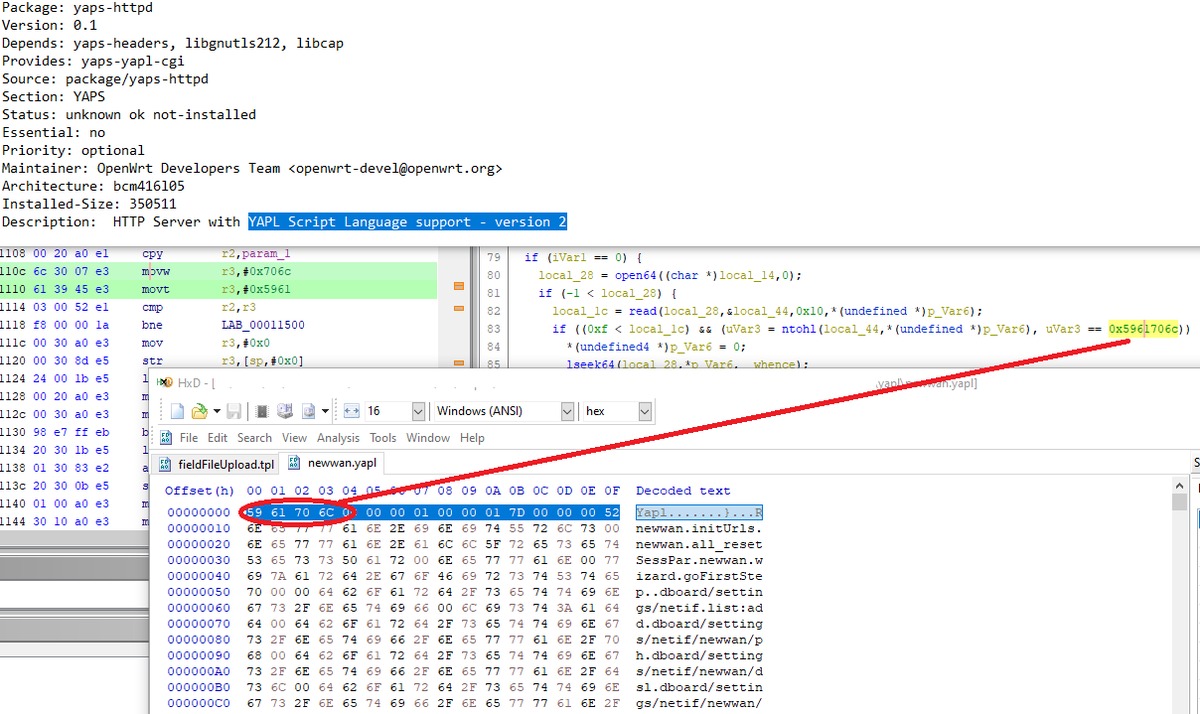Click highlighted 'YAPL Script Language support - version 2'
Viewport: 1200px width, 714px height.
click(407, 222)
